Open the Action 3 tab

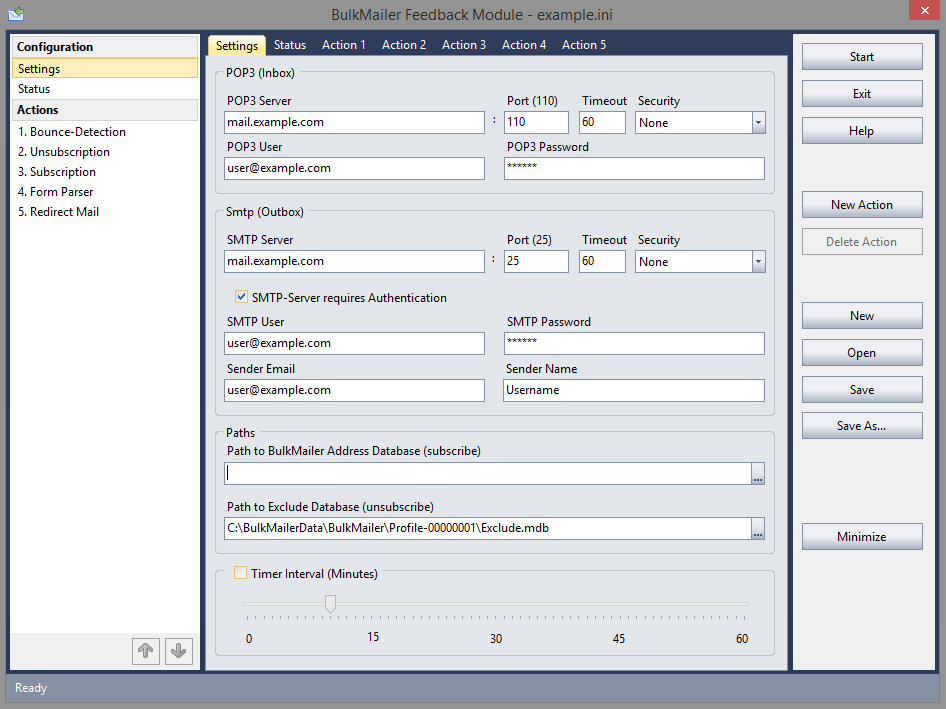tap(463, 45)
